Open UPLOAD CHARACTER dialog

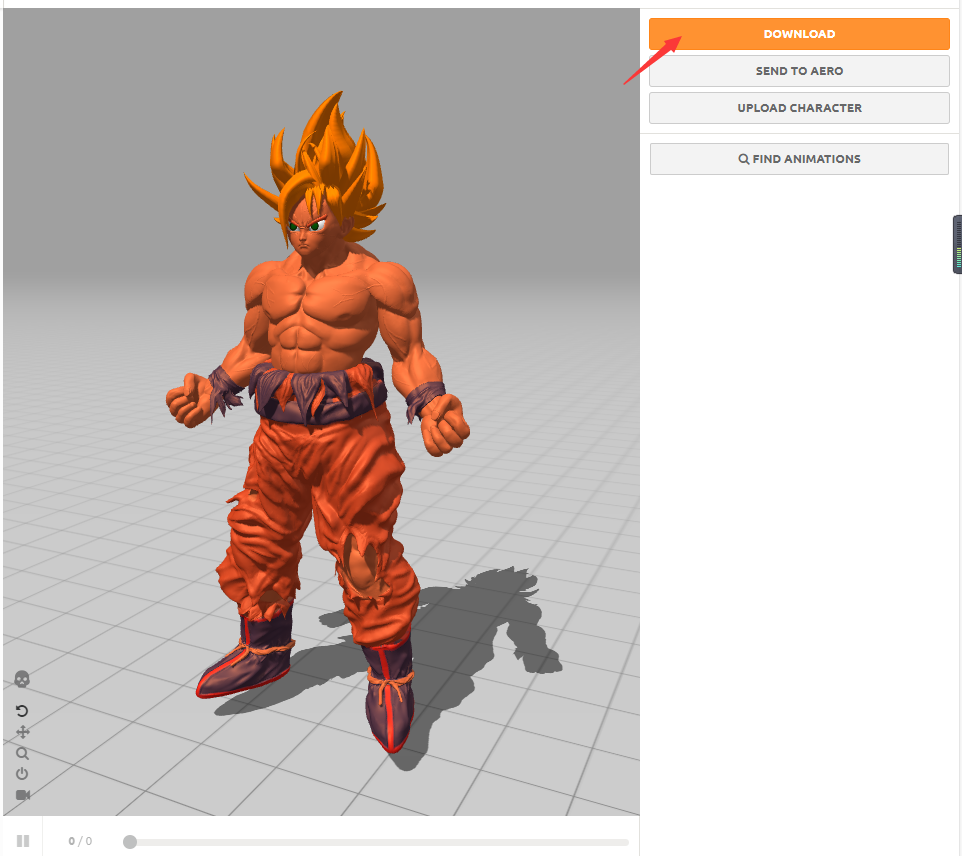[x=799, y=108]
